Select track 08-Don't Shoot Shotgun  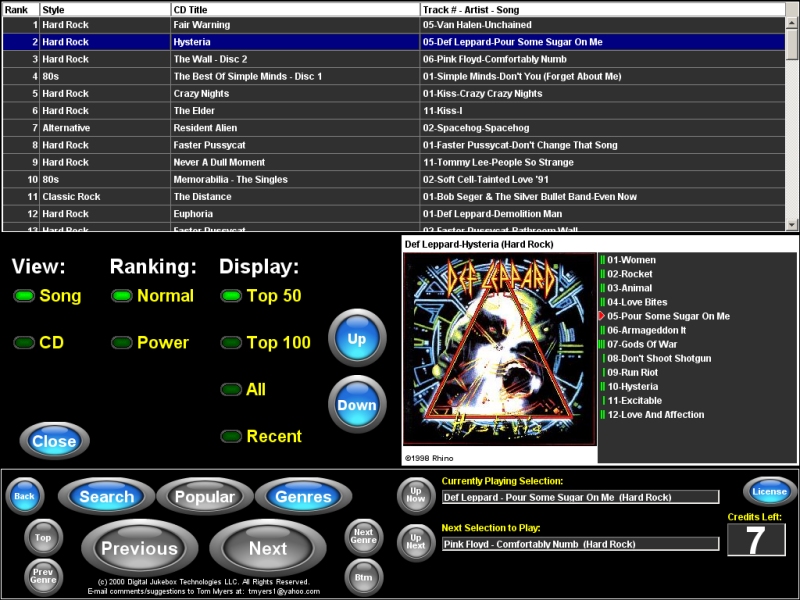point(659,358)
